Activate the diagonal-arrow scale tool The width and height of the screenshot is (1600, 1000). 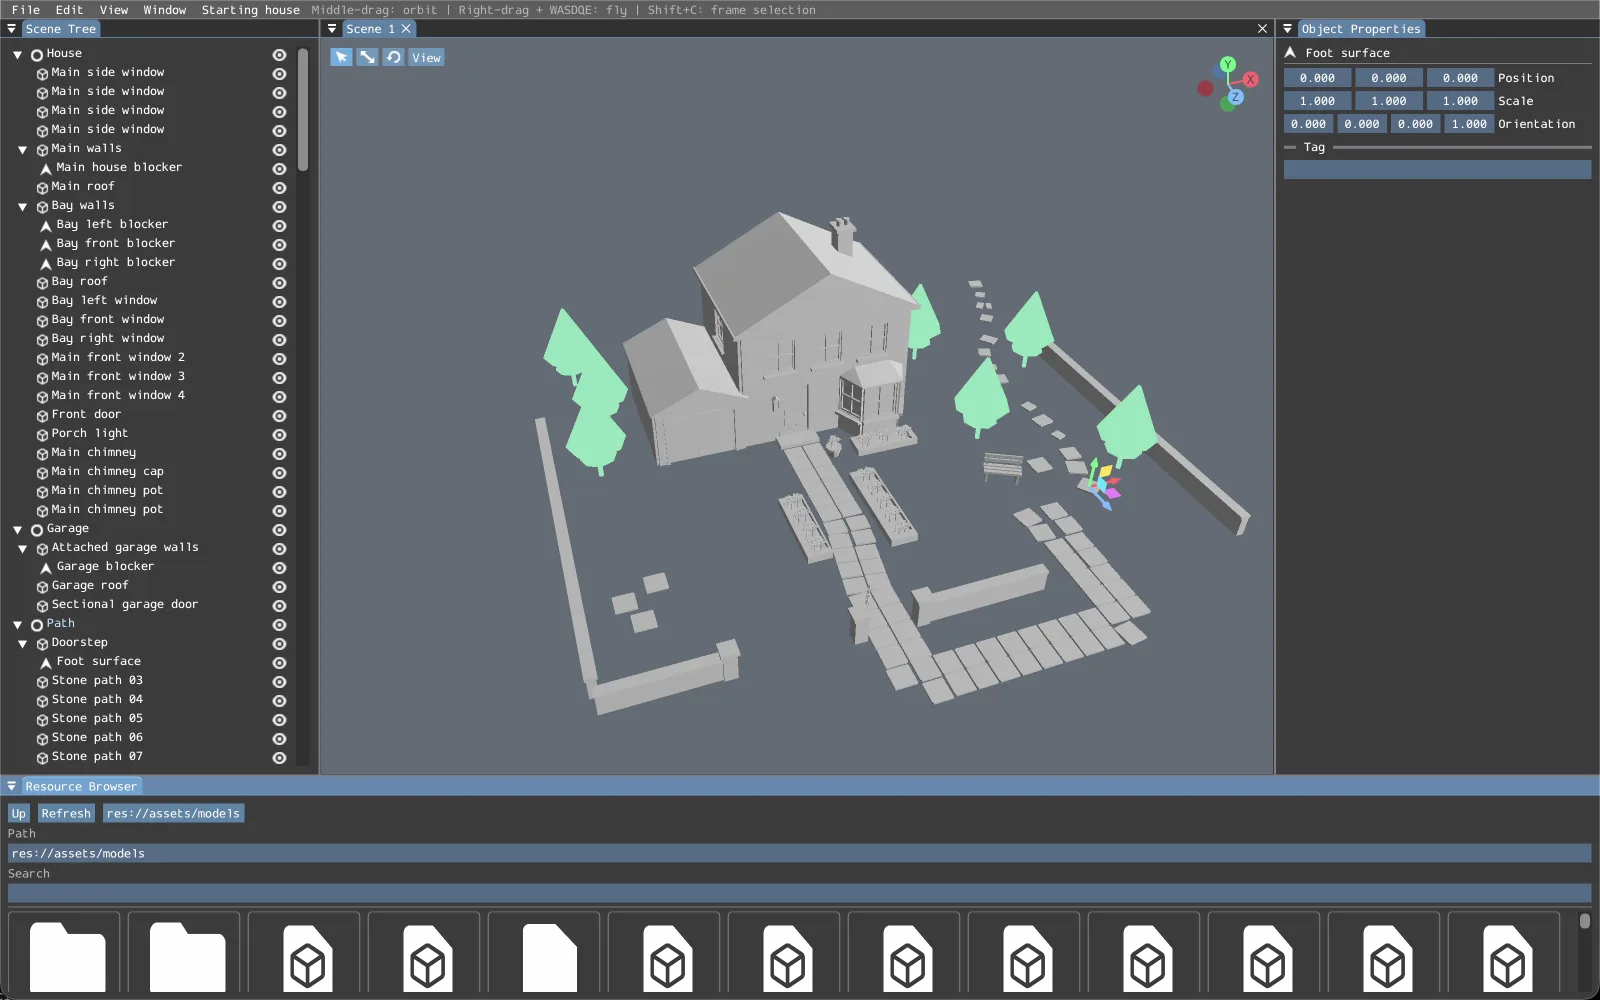pyautogui.click(x=368, y=57)
